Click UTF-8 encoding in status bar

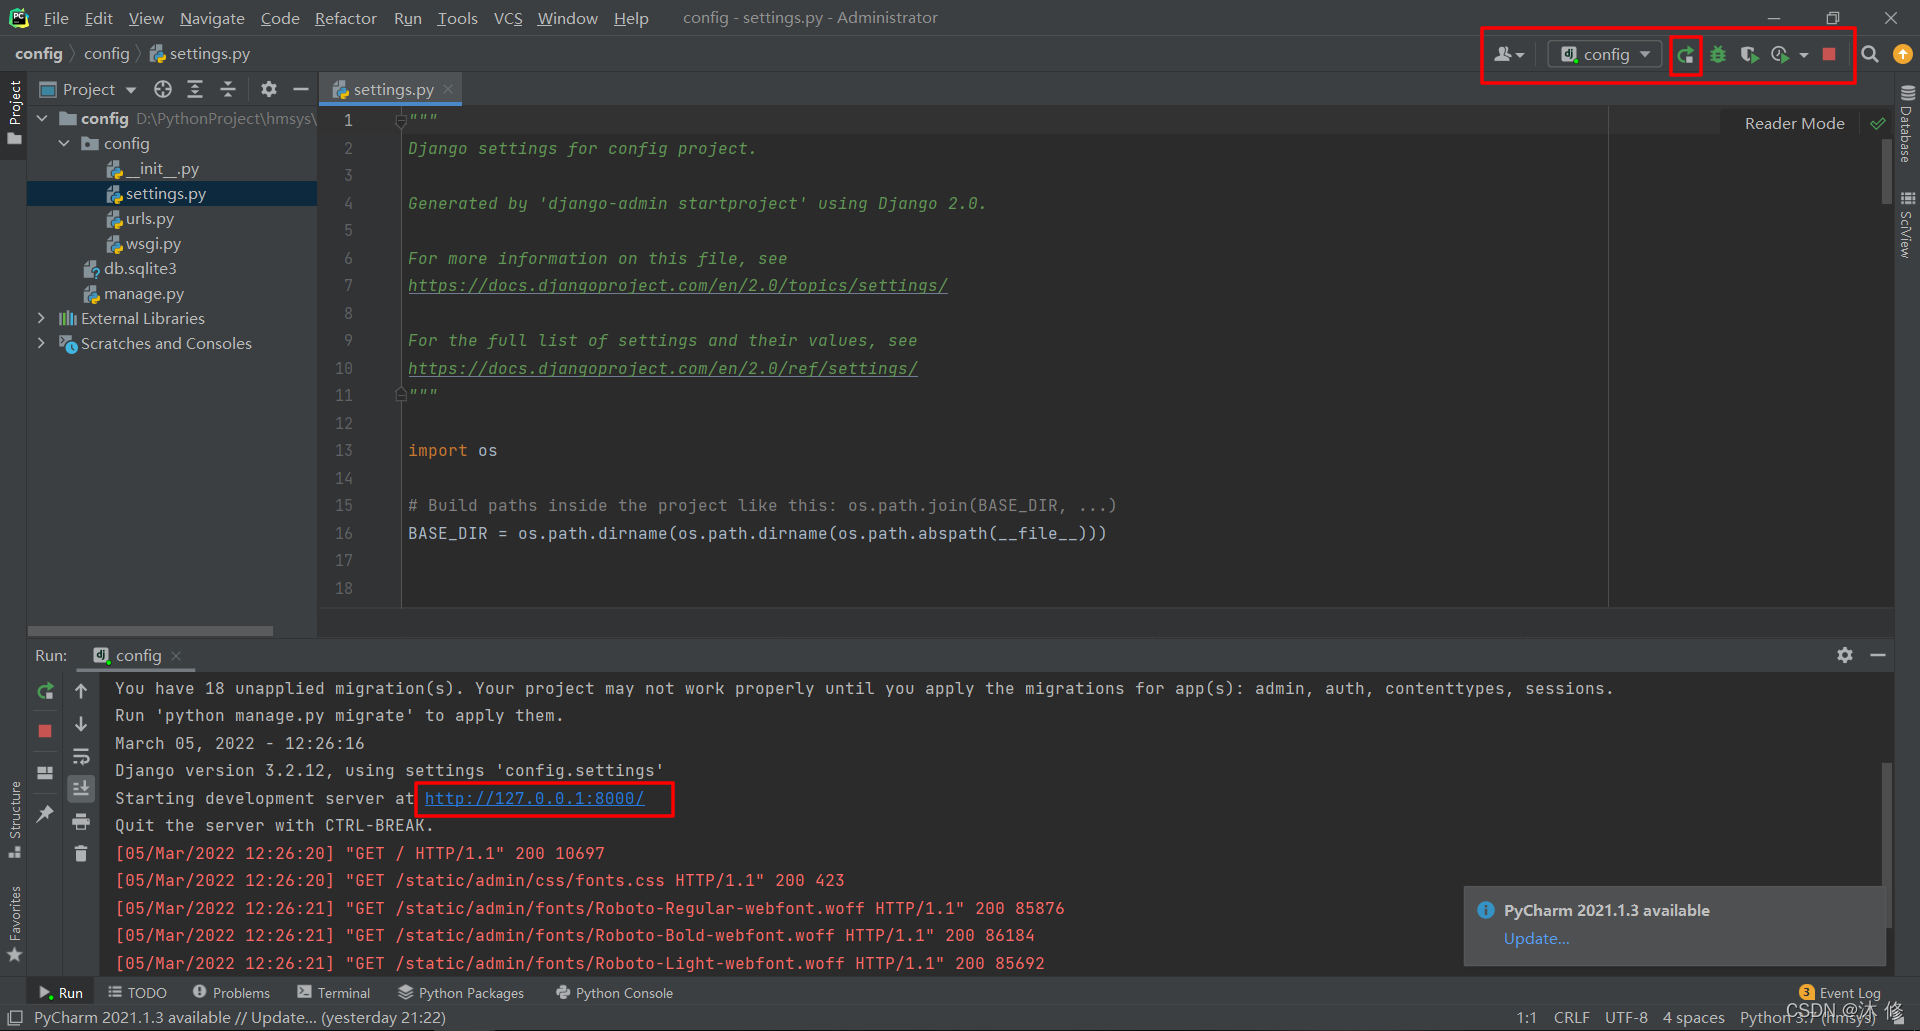(1626, 1017)
